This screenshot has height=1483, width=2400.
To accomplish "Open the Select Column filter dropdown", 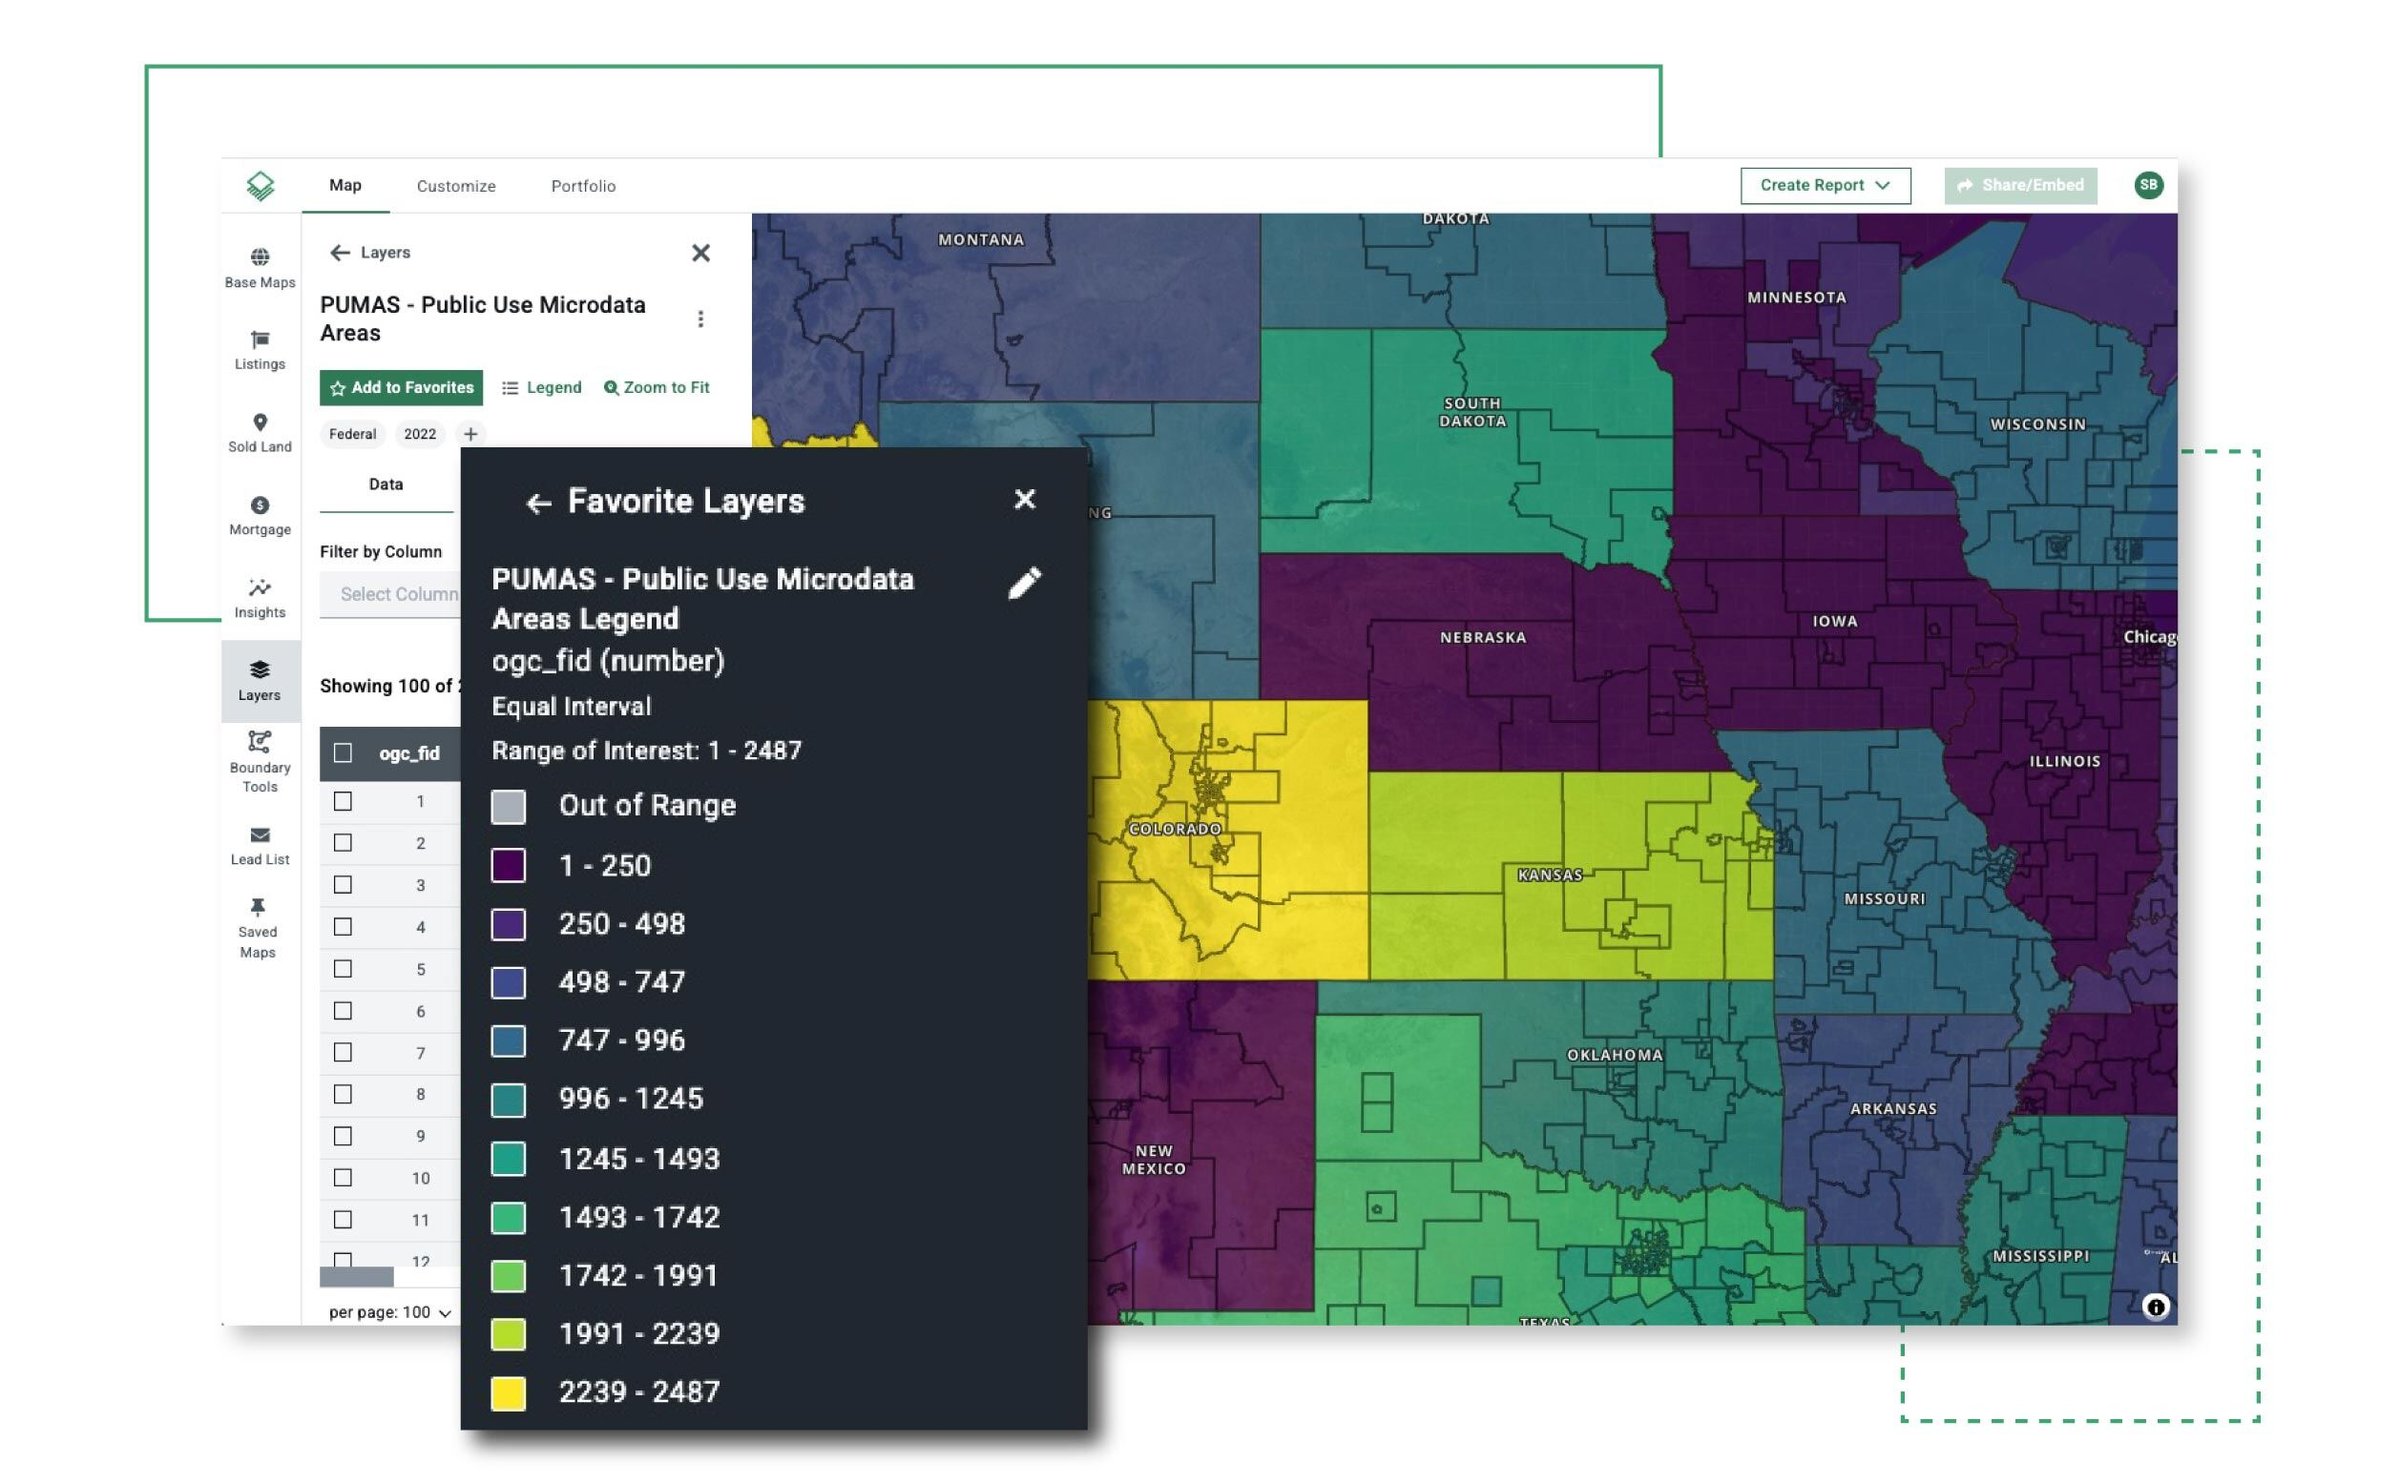I will coord(400,593).
